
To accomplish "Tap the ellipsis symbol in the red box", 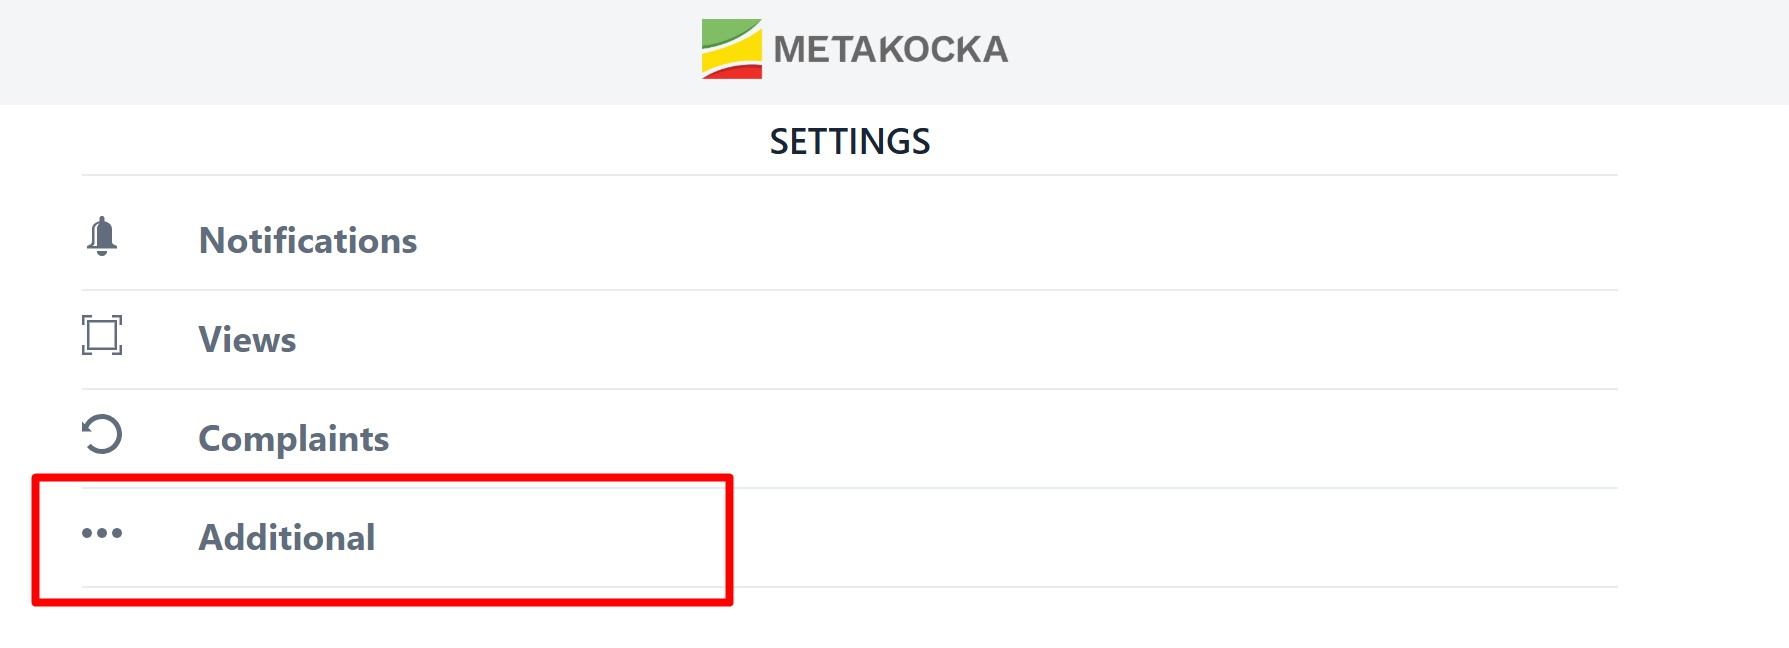I will (x=102, y=533).
